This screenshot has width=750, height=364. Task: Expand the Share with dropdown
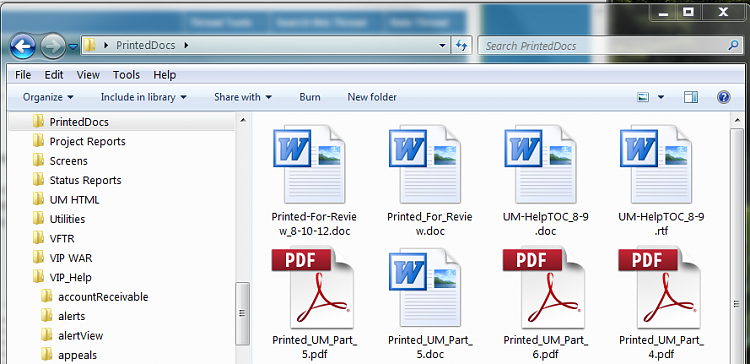243,97
